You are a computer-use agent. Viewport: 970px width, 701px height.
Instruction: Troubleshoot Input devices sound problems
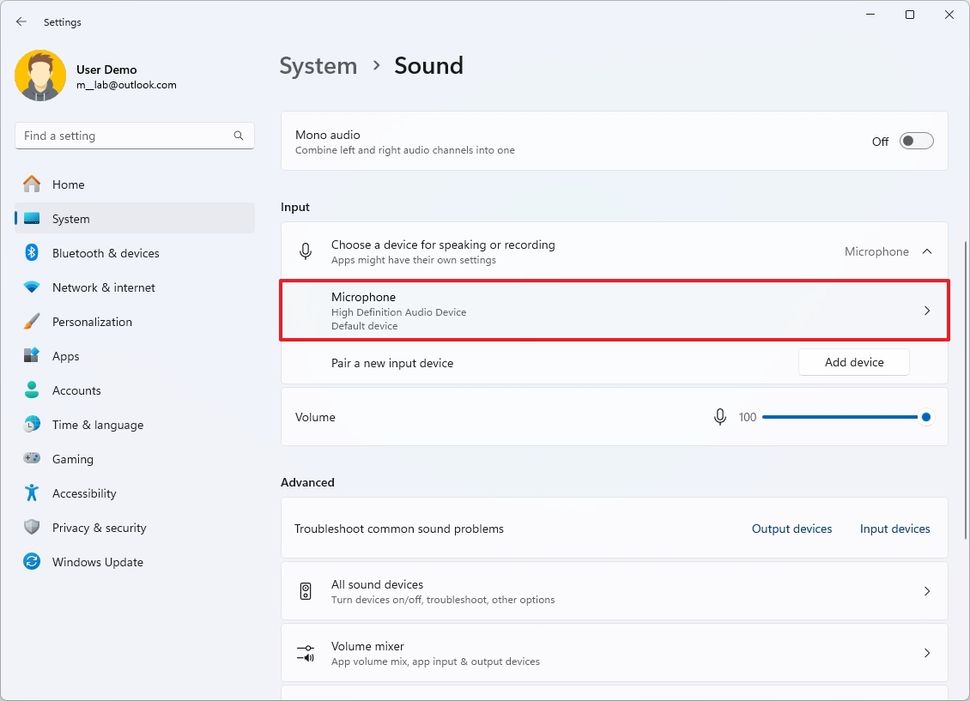coord(894,528)
